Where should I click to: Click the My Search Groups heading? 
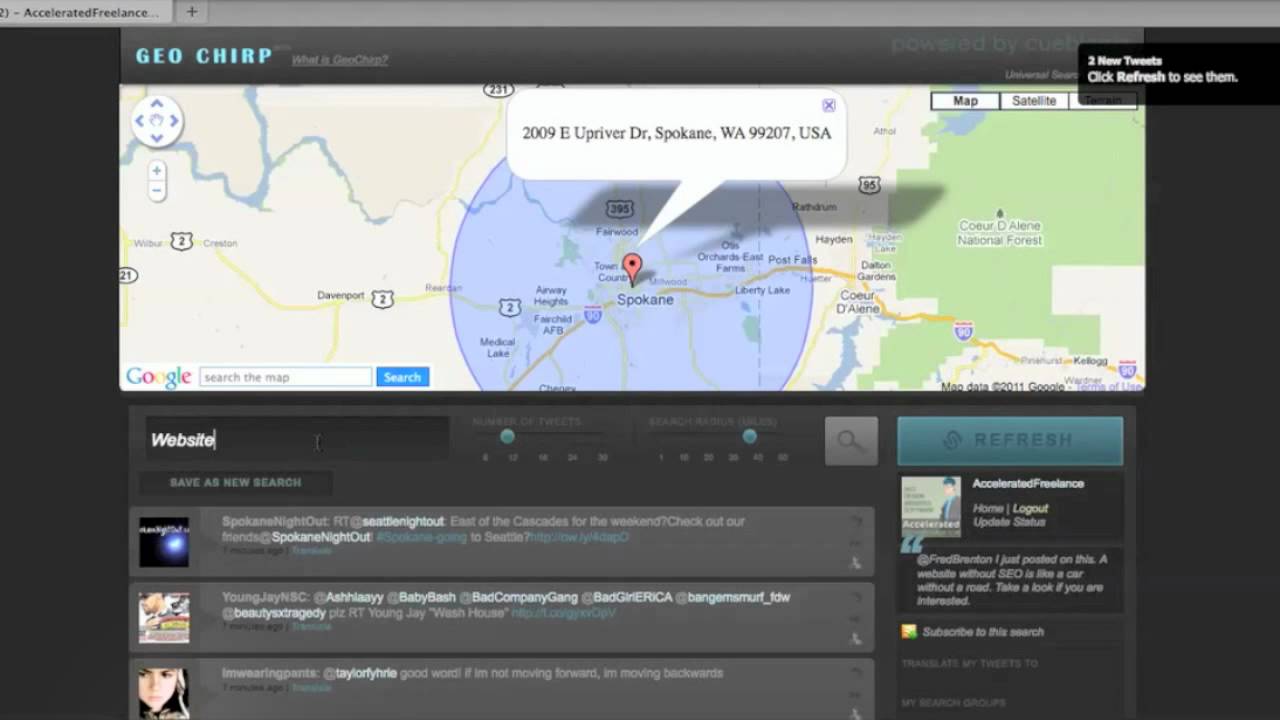click(x=954, y=703)
